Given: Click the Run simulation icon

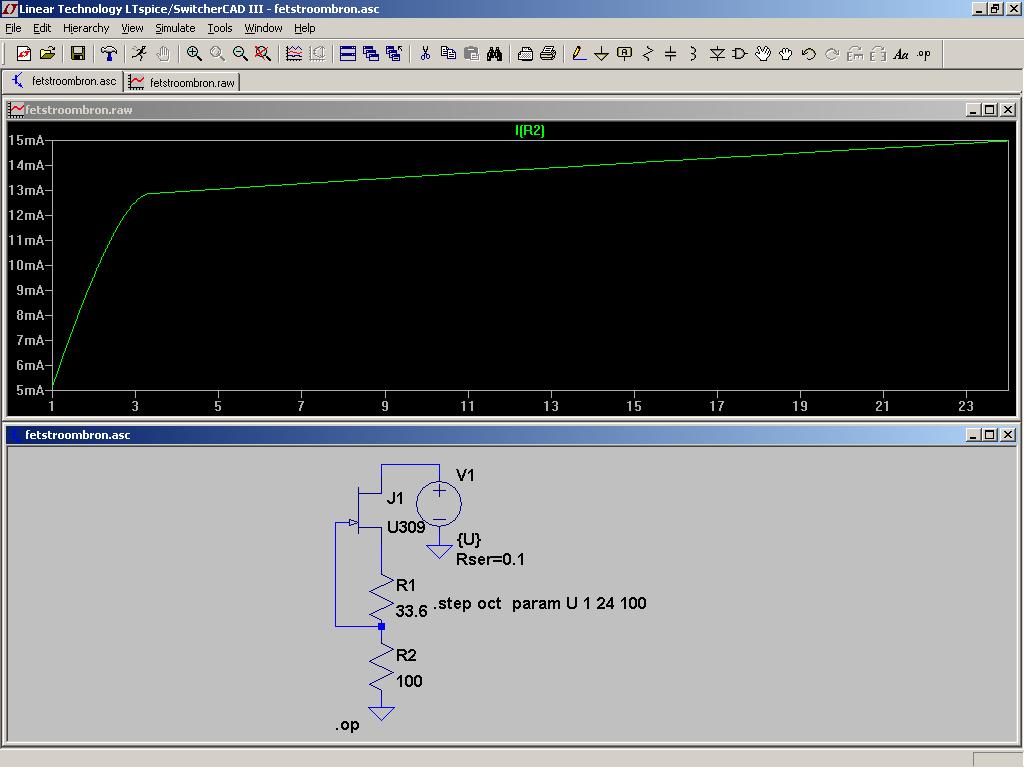Looking at the screenshot, I should coord(139,54).
